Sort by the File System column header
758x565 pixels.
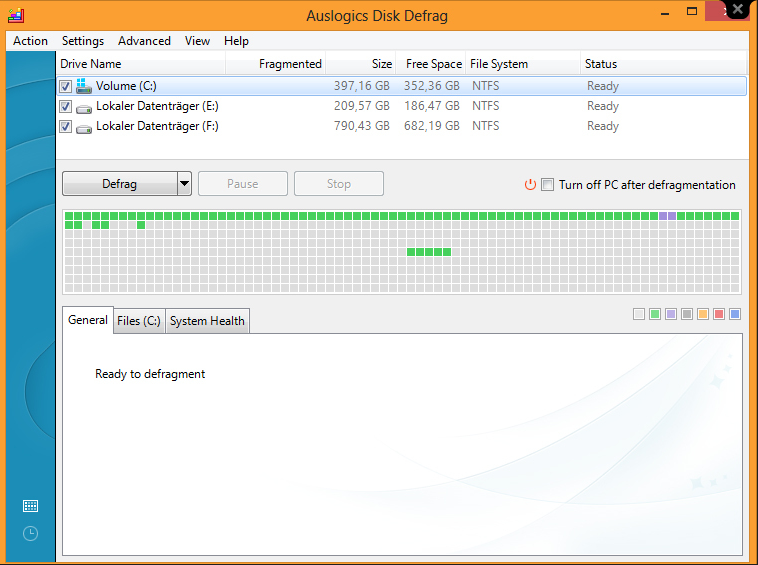[524, 64]
